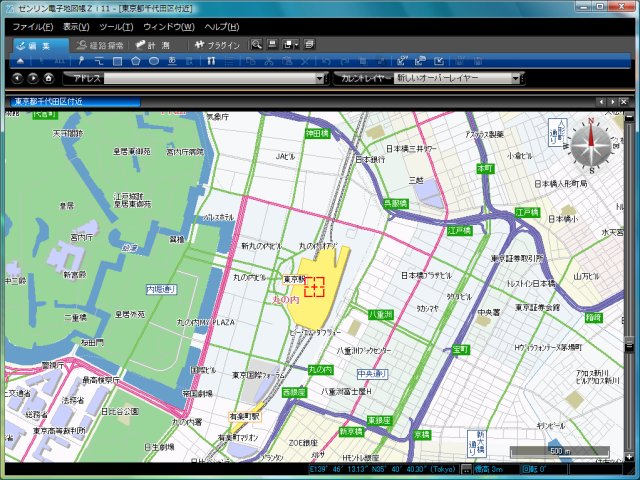This screenshot has width=640, height=480.
Task: Select the pentagon polygon tool
Action: point(136,61)
